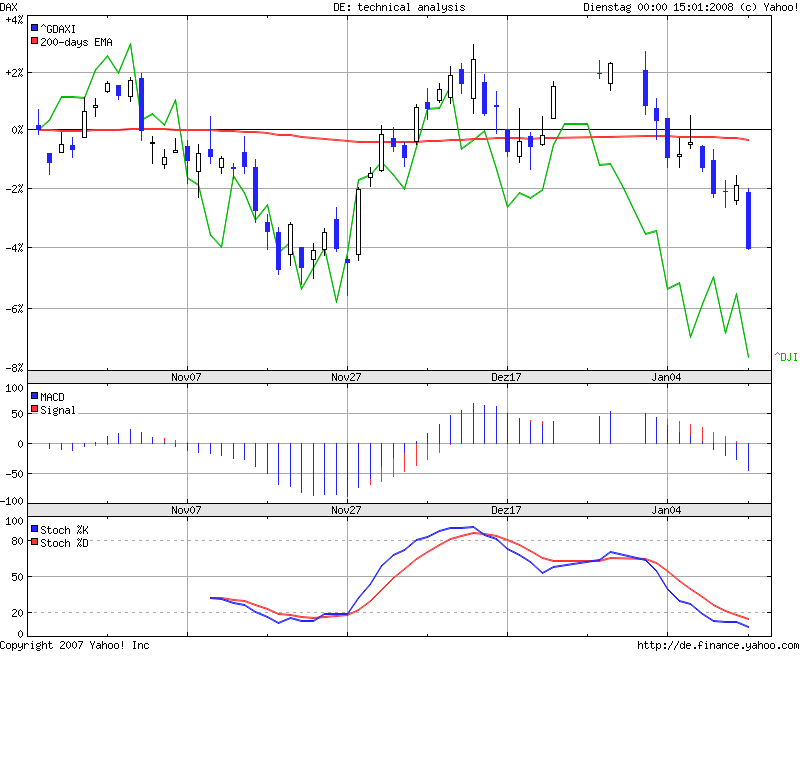Click the 20 label on stochastic axis
Image resolution: width=800 pixels, height=784 pixels.
coord(17,613)
